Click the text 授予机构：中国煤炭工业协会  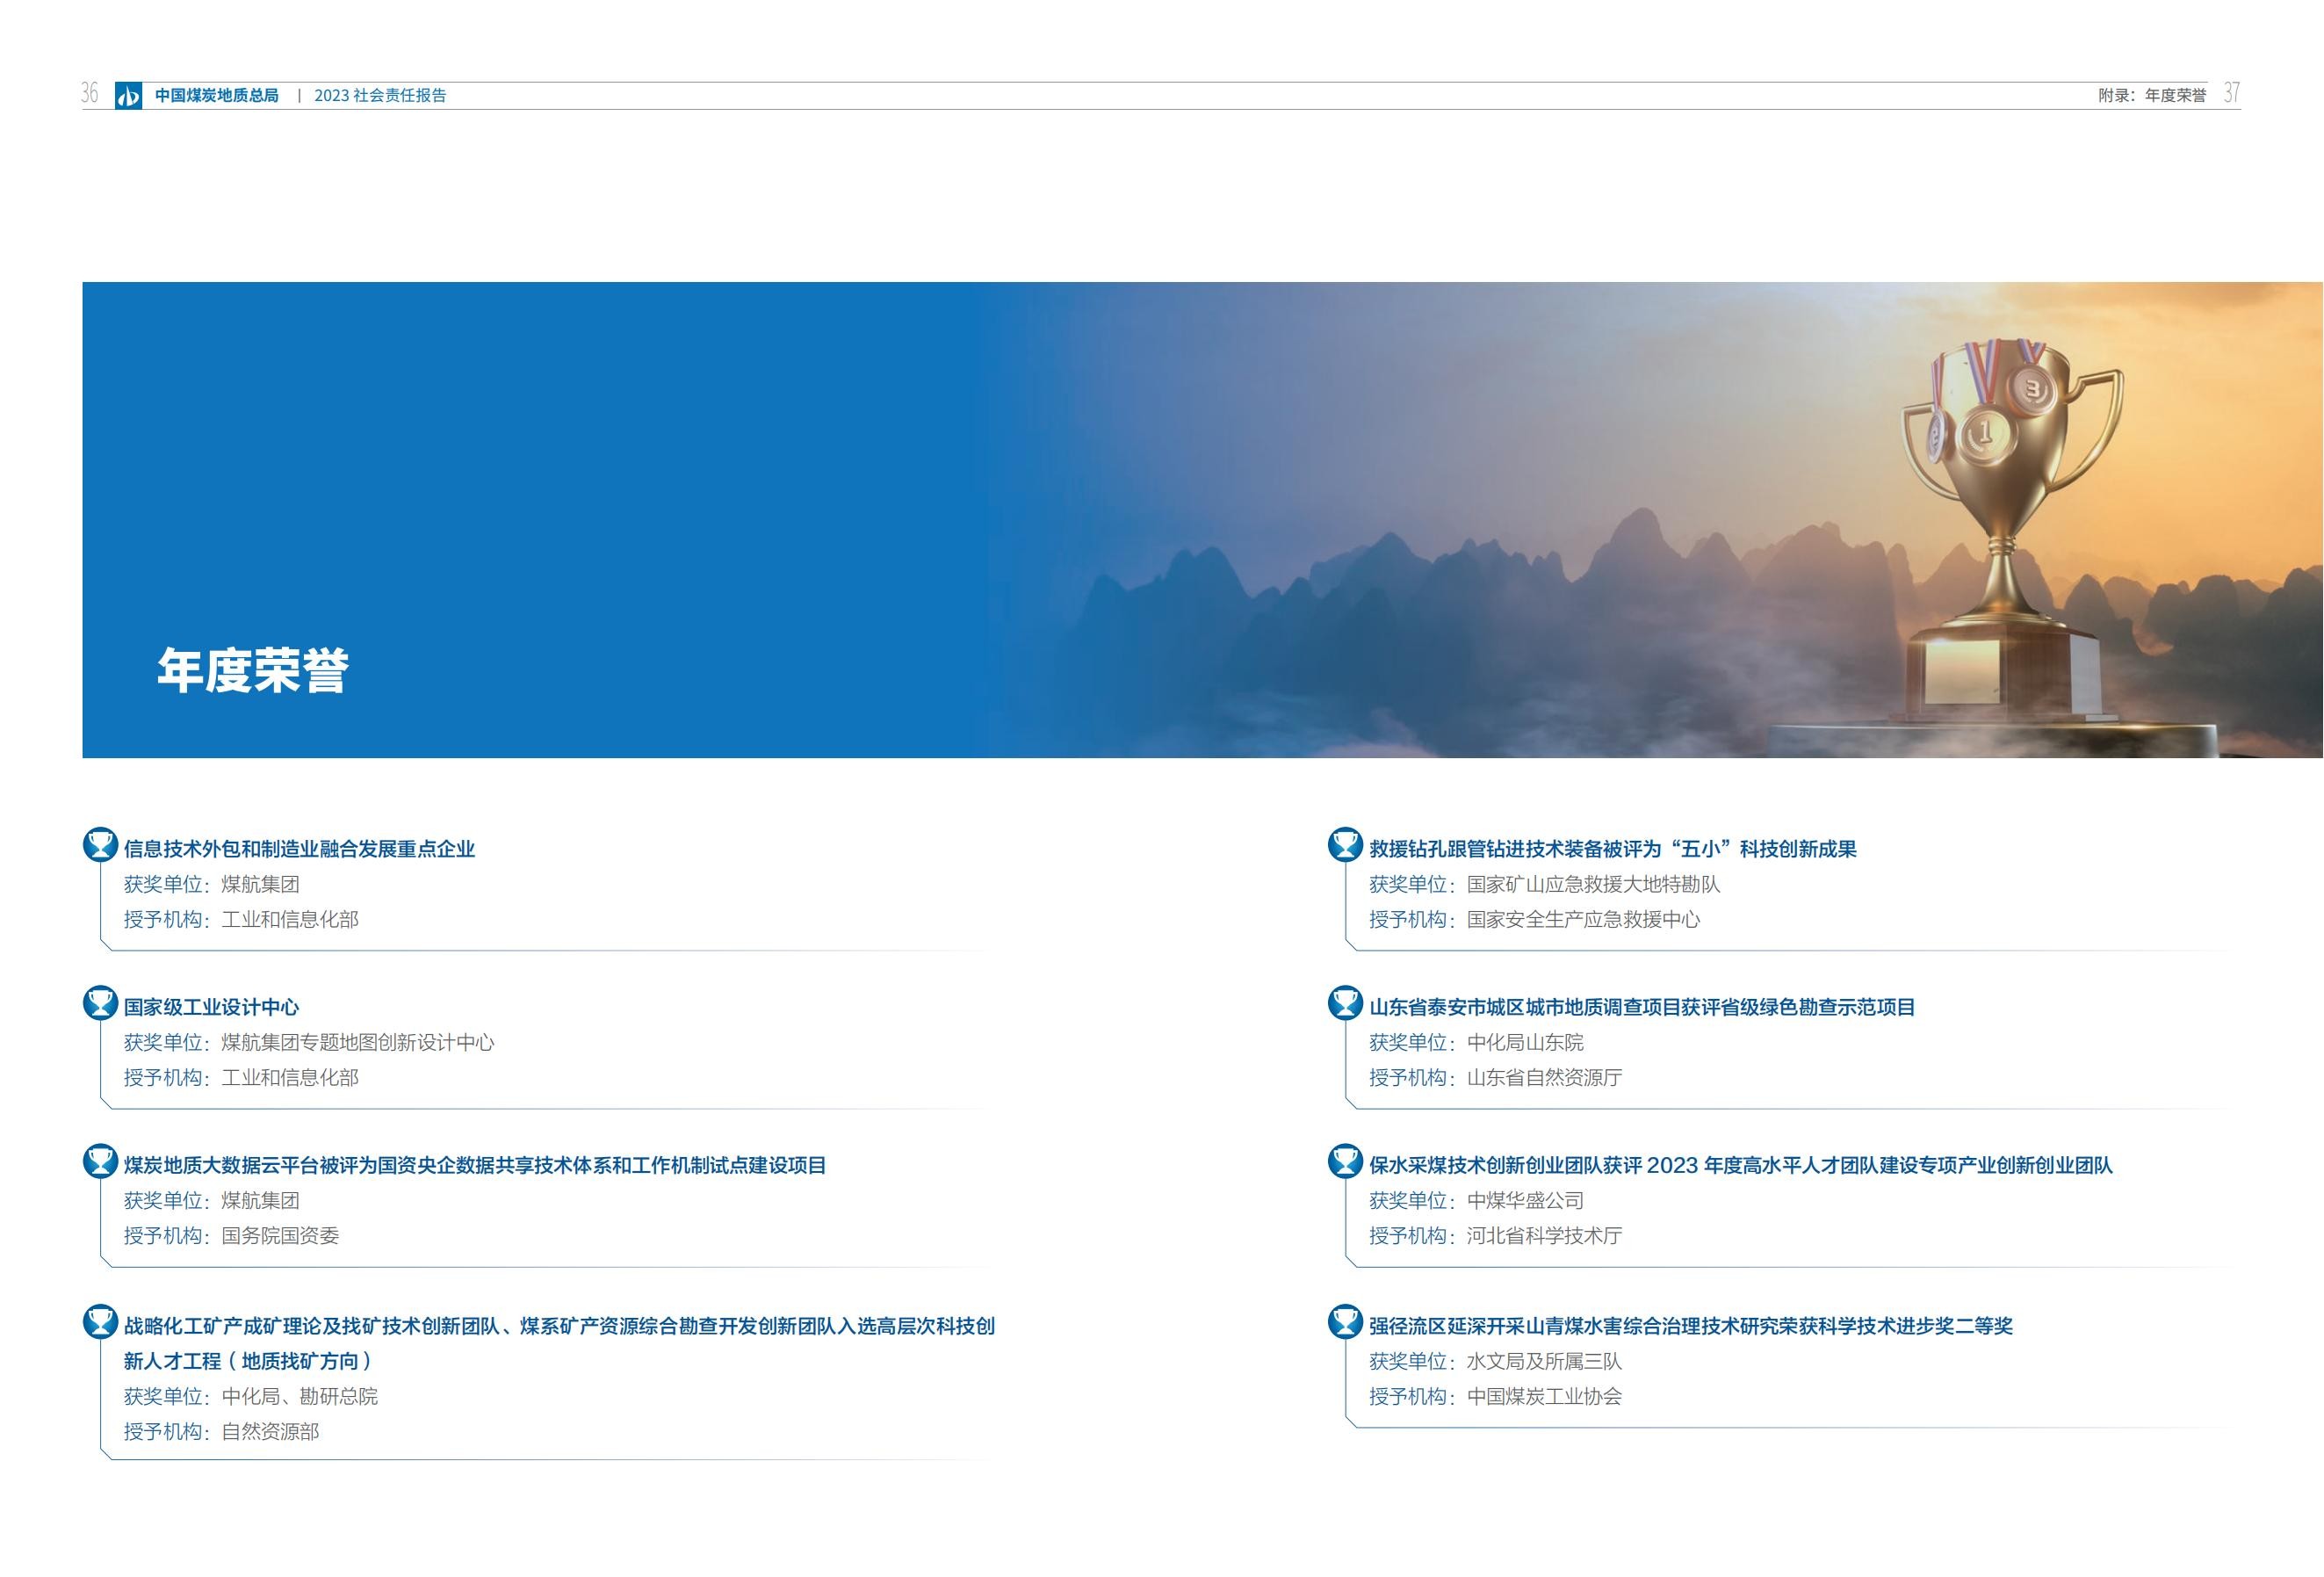coord(1495,1397)
